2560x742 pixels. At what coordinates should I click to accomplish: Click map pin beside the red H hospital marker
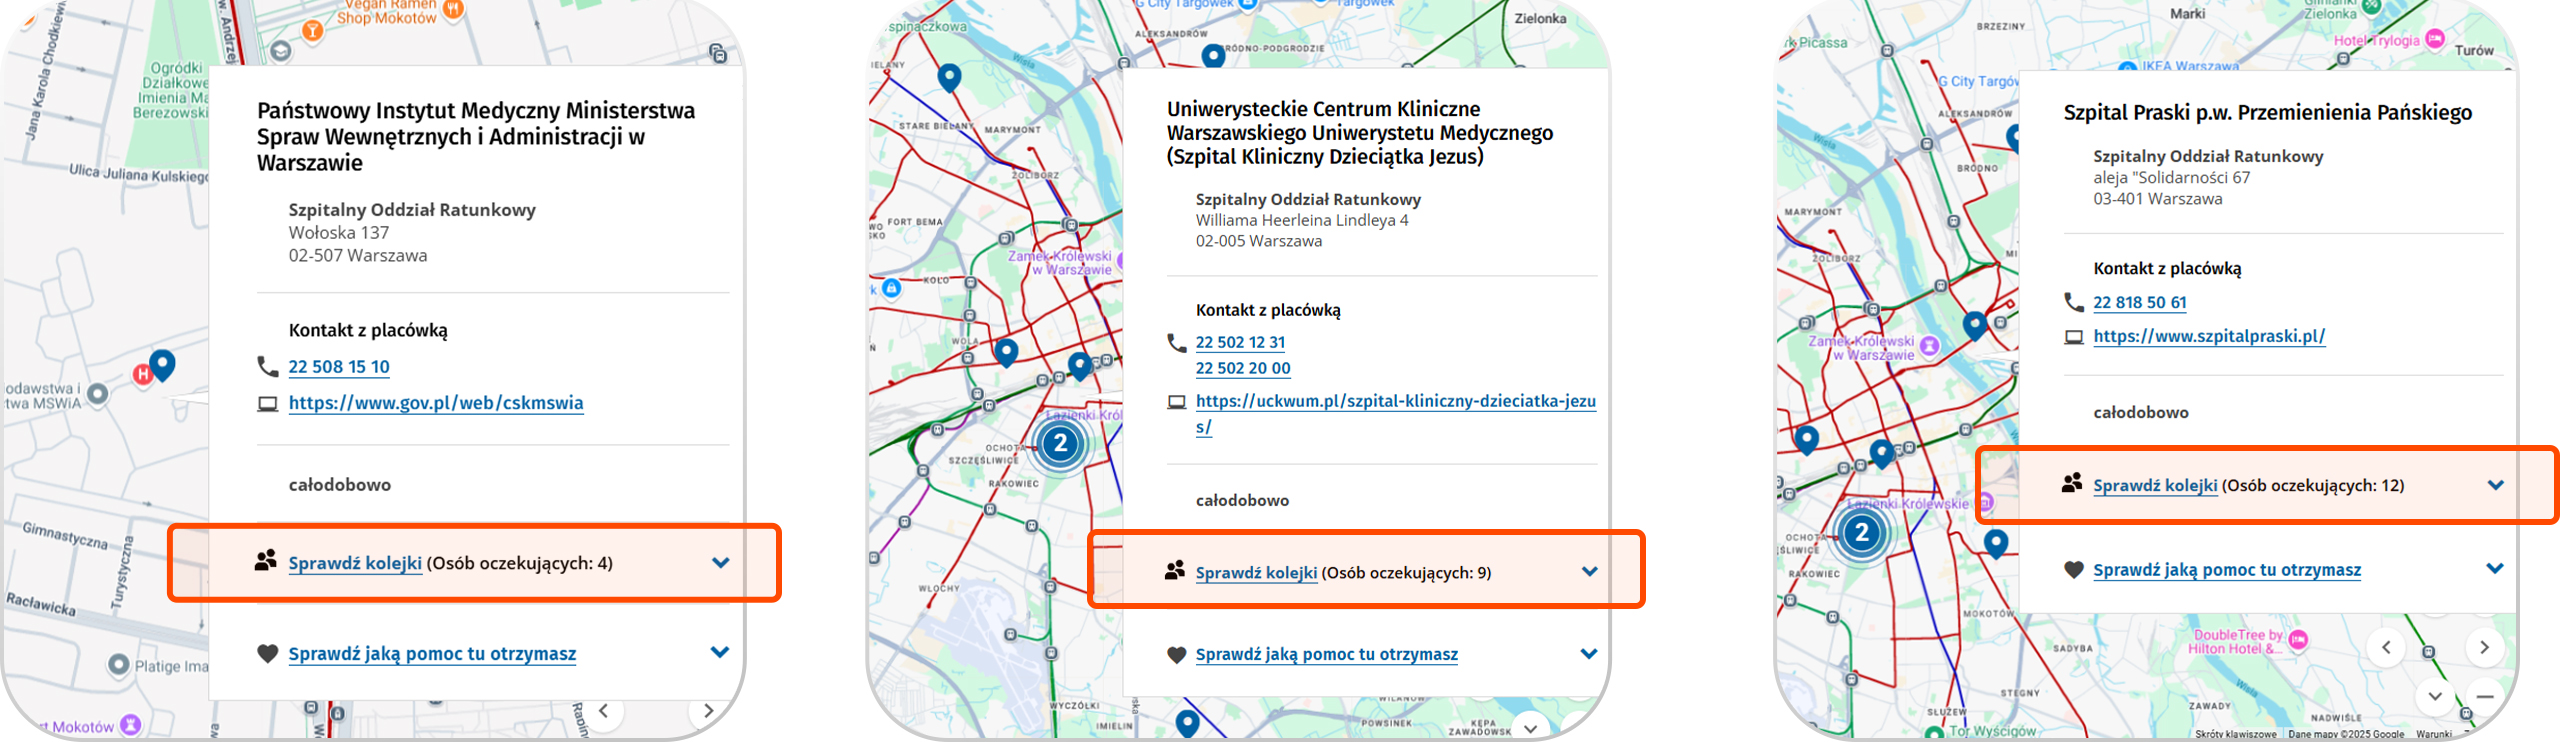click(162, 364)
